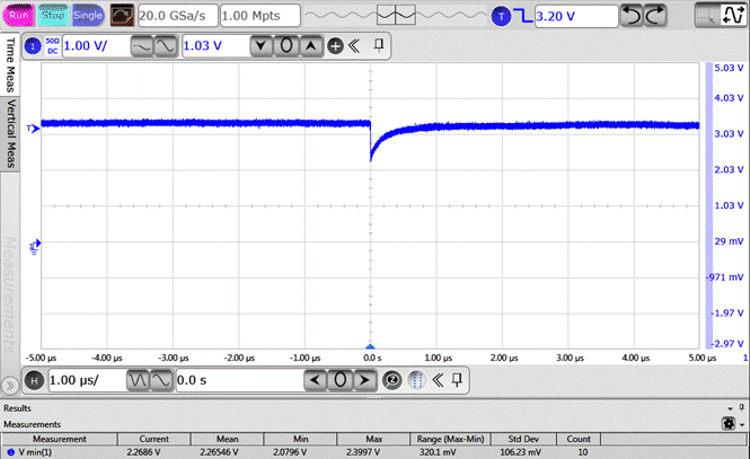Select the trigger level T marker on left edge
Screen dimensions: 750x459
[x=33, y=129]
